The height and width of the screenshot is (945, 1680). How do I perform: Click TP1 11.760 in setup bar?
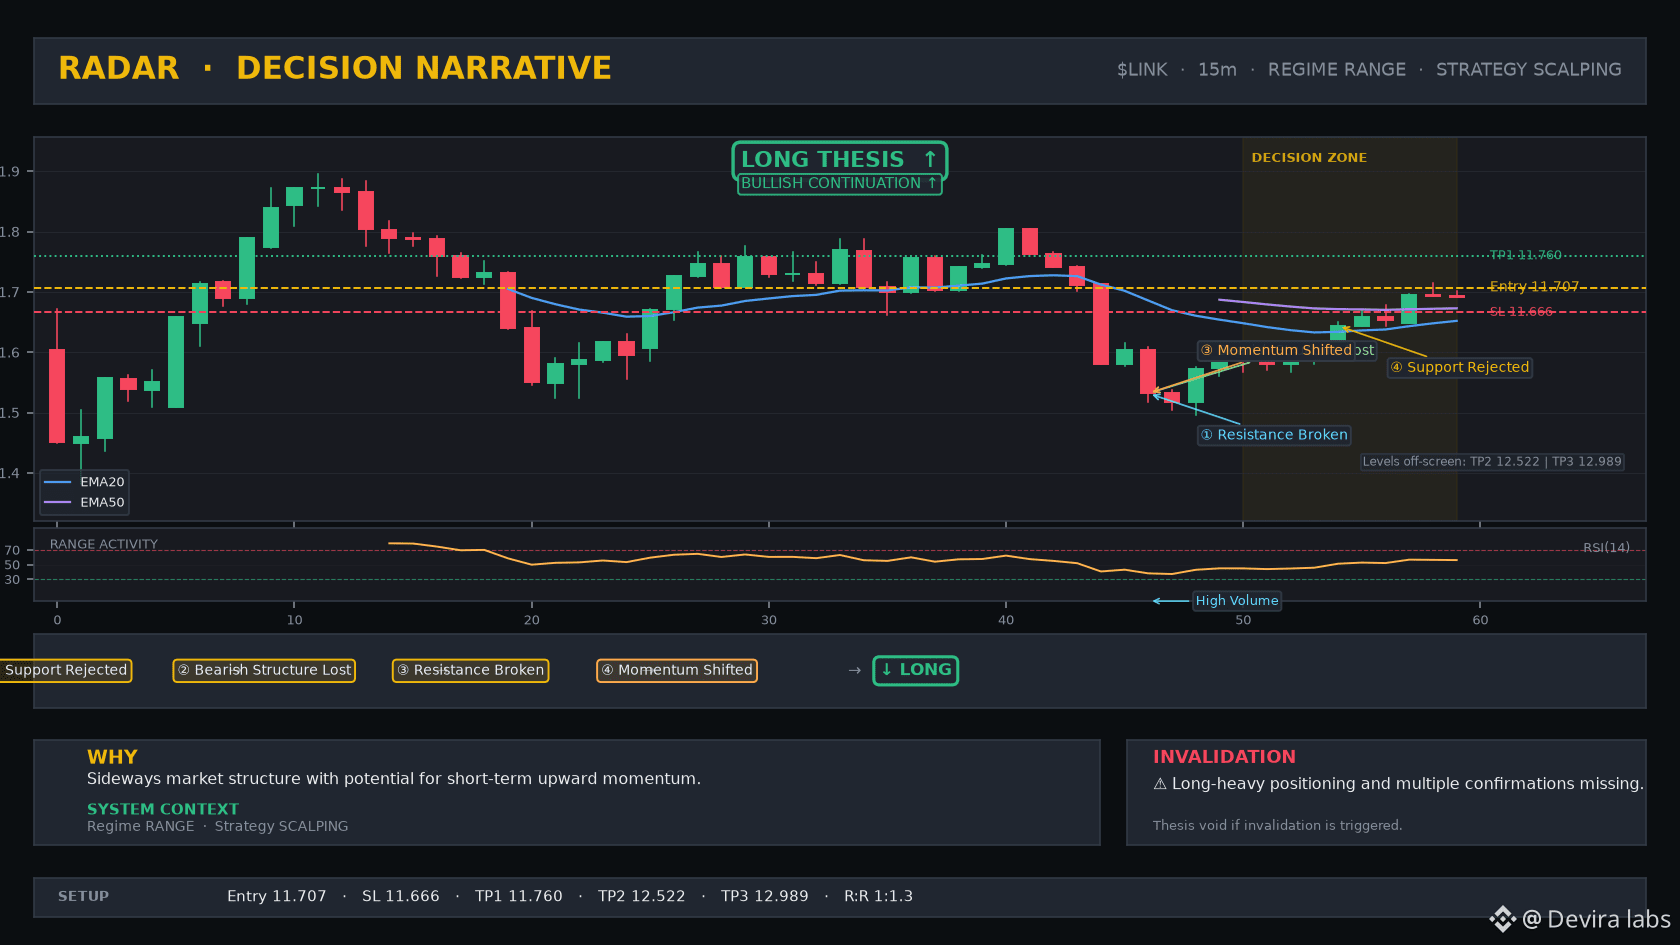pos(519,897)
